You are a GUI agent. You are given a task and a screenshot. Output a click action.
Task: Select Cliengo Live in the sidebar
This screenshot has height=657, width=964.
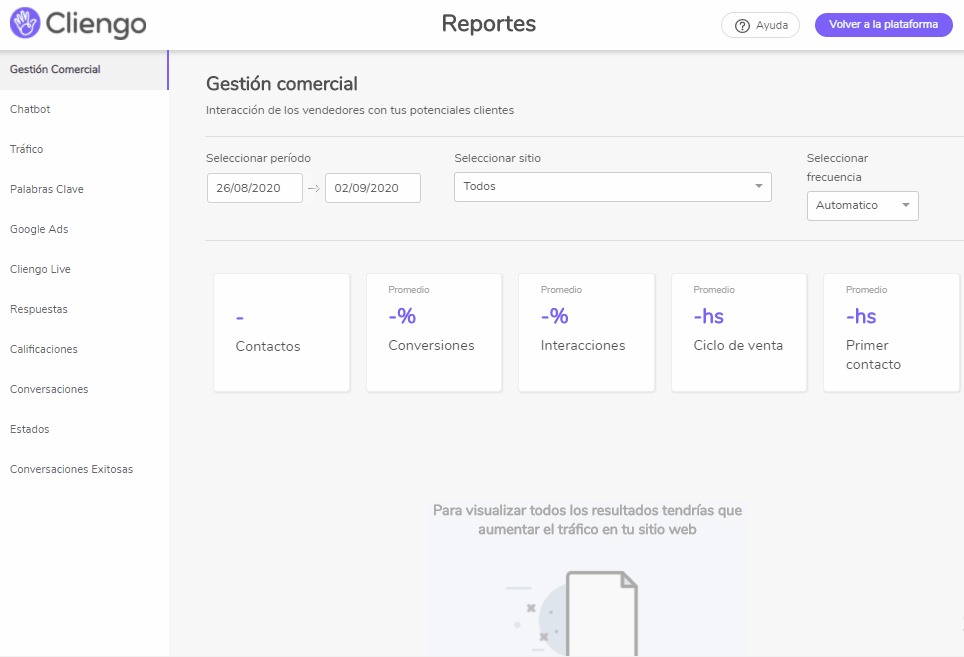click(40, 269)
